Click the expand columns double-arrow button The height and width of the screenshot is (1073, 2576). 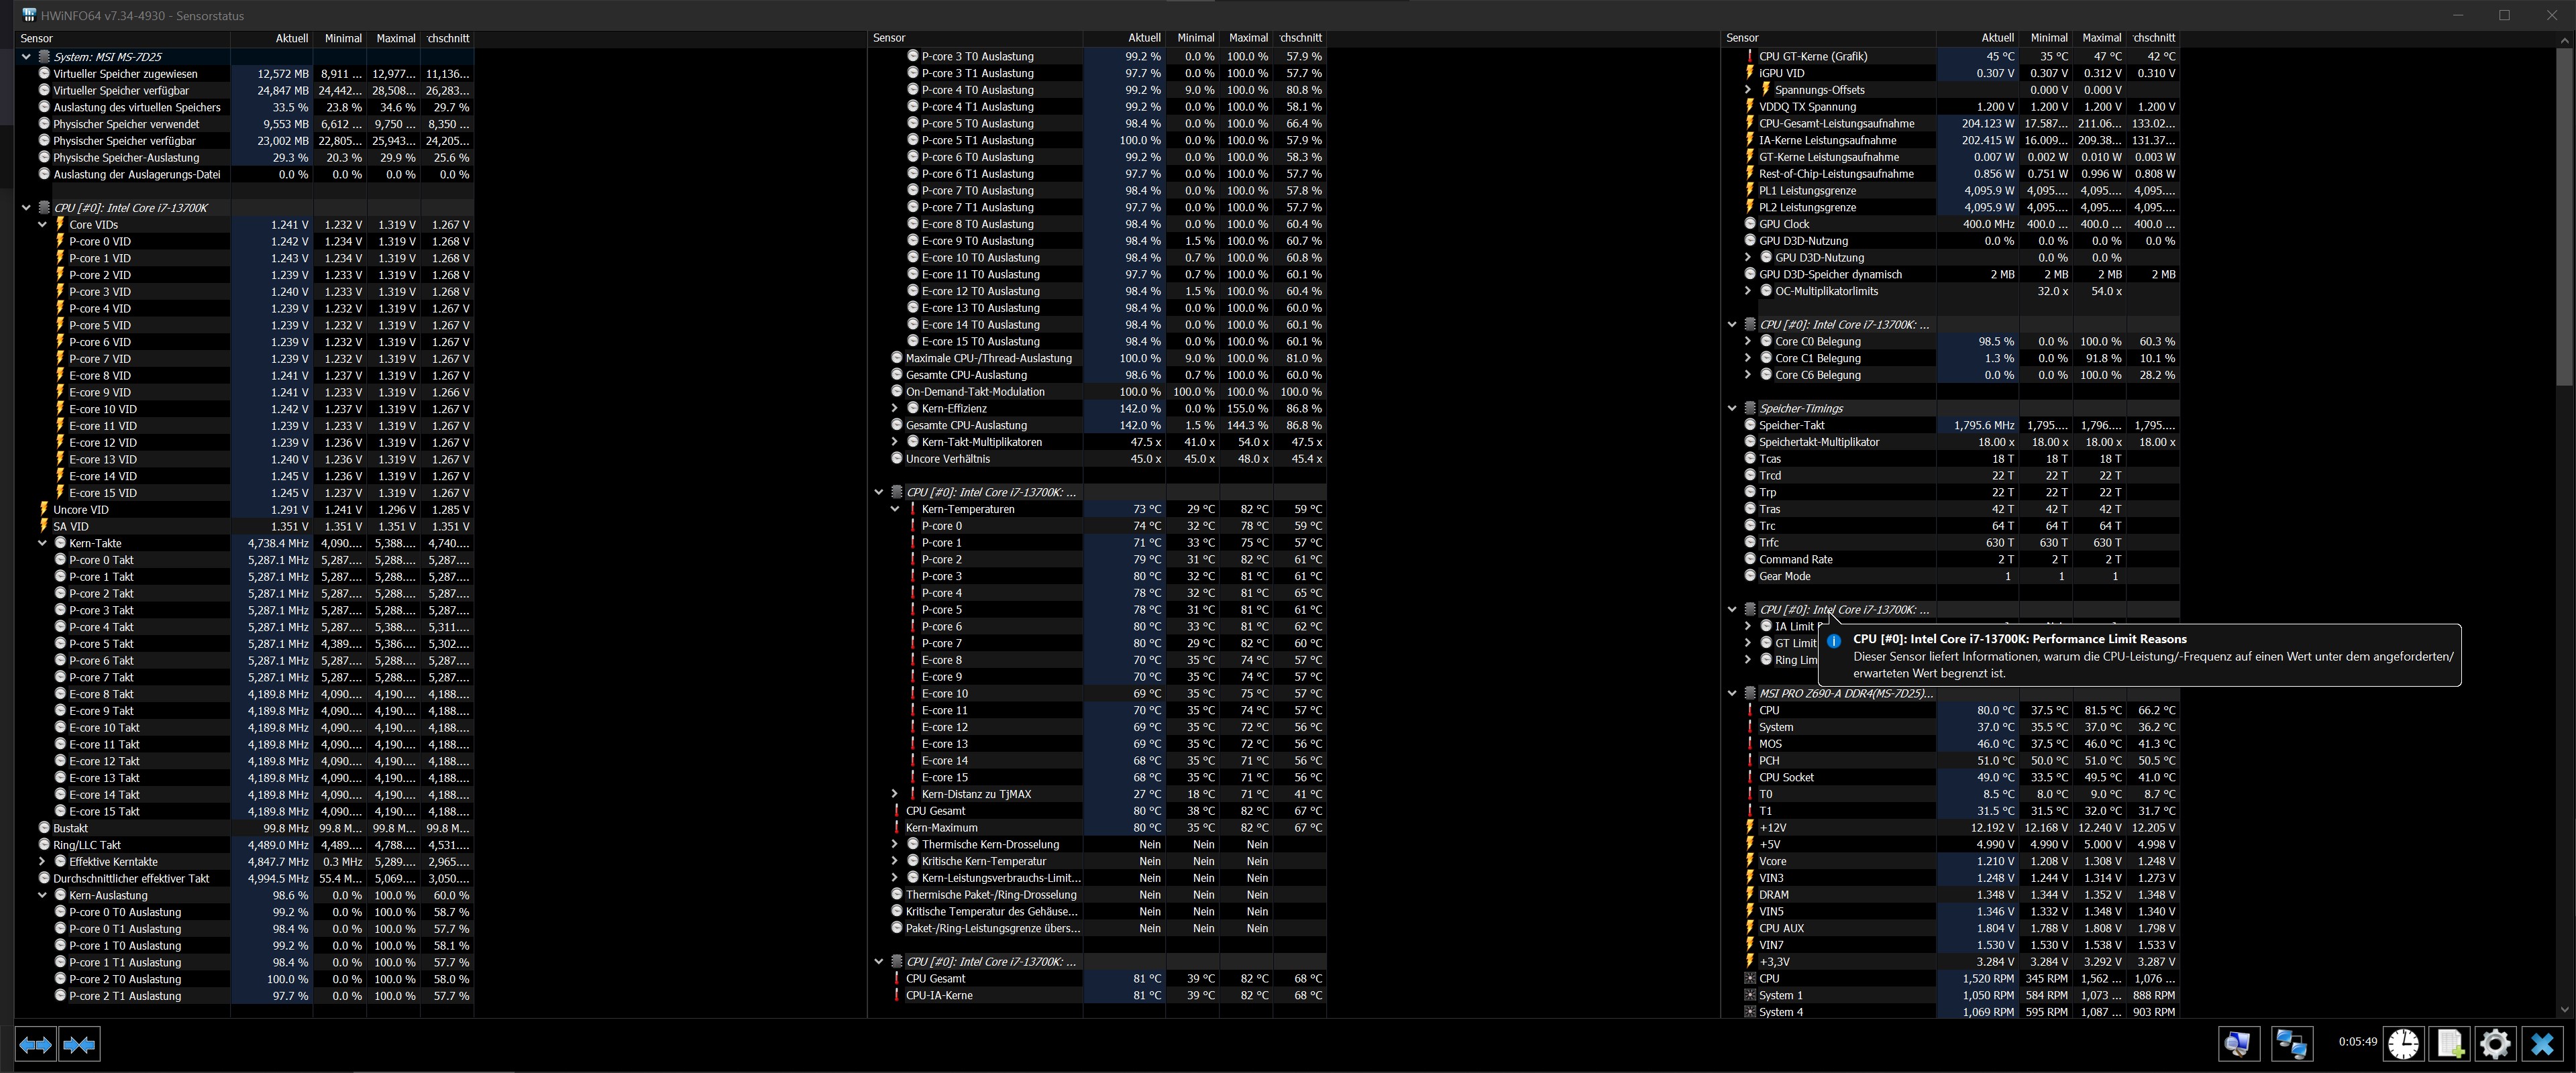coord(35,1044)
